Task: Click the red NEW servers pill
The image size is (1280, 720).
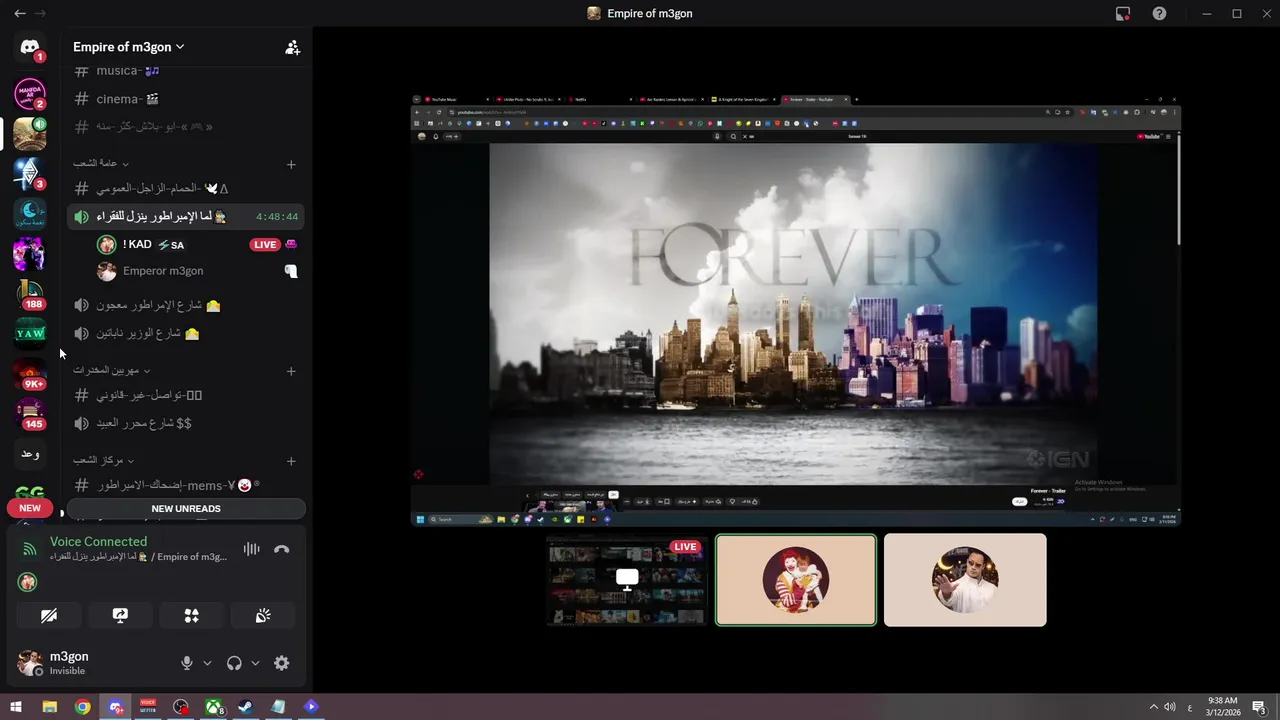Action: pos(30,508)
